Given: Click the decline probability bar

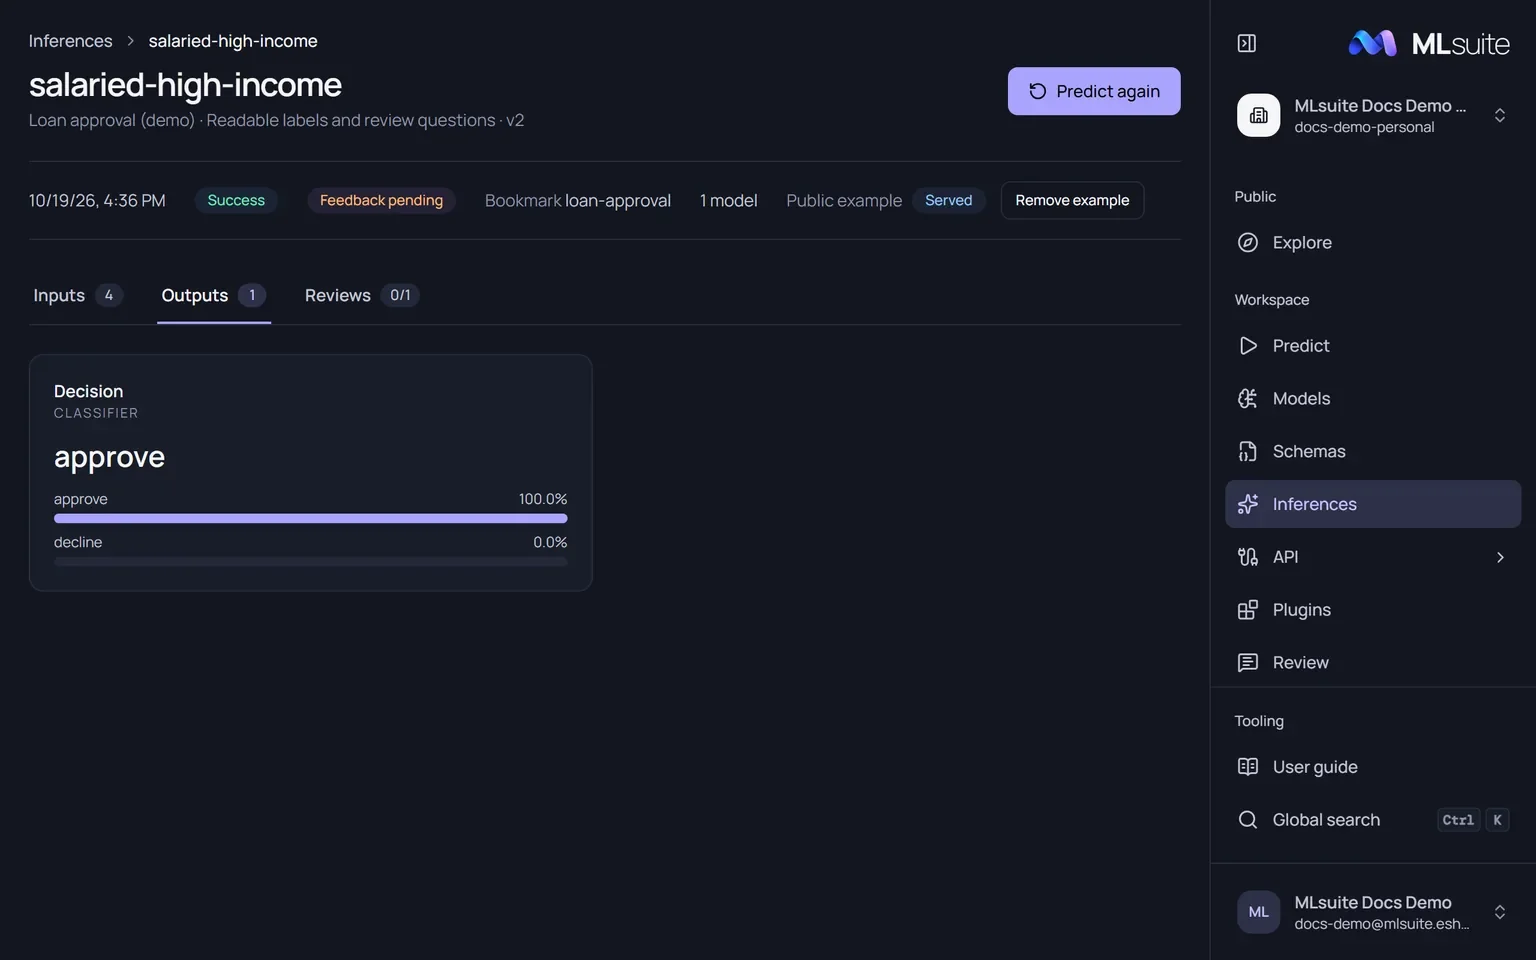Looking at the screenshot, I should tap(311, 562).
